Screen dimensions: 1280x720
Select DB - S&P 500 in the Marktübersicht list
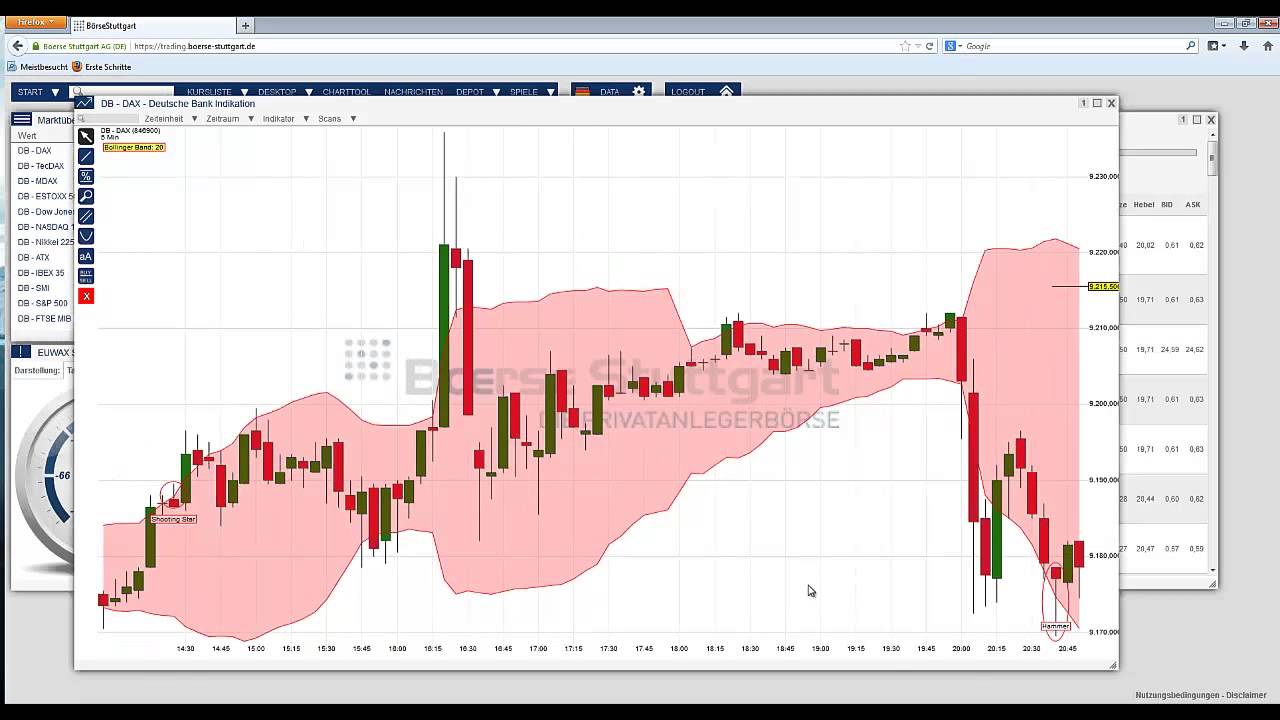coord(43,303)
